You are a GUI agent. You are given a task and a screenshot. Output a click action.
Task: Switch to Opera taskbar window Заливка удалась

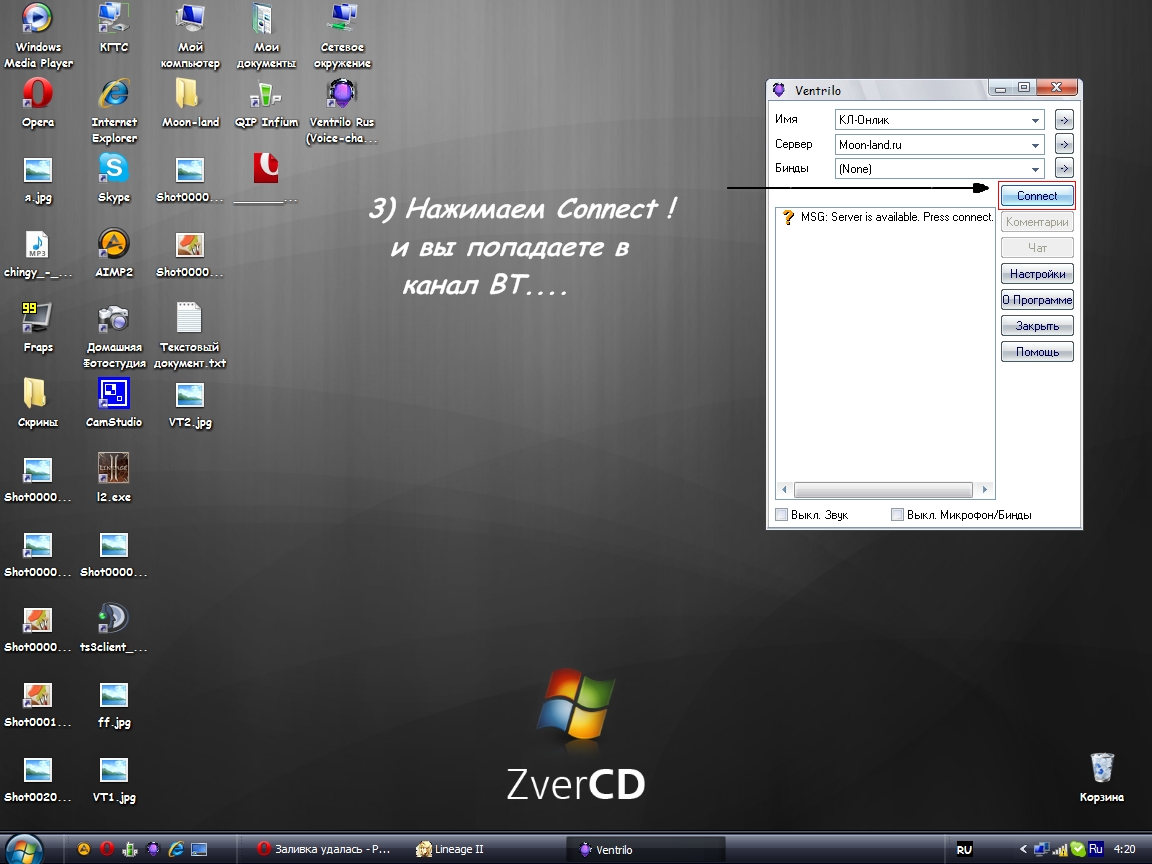pyautogui.click(x=324, y=849)
